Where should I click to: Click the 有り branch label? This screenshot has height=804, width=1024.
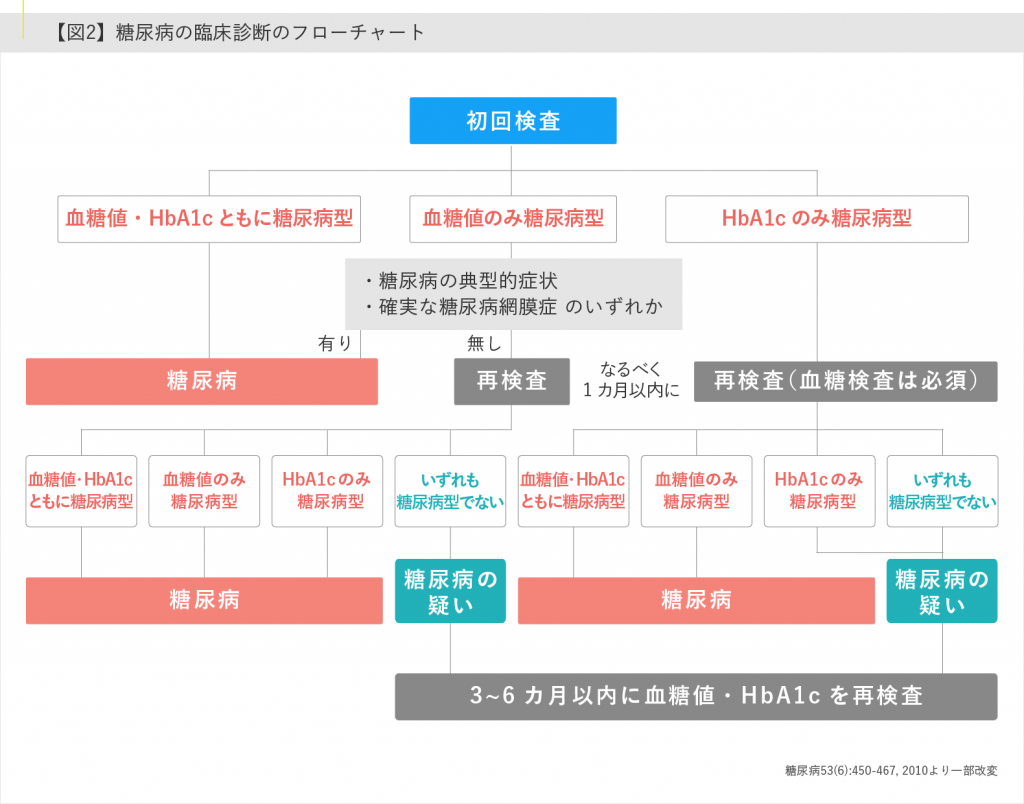click(335, 343)
